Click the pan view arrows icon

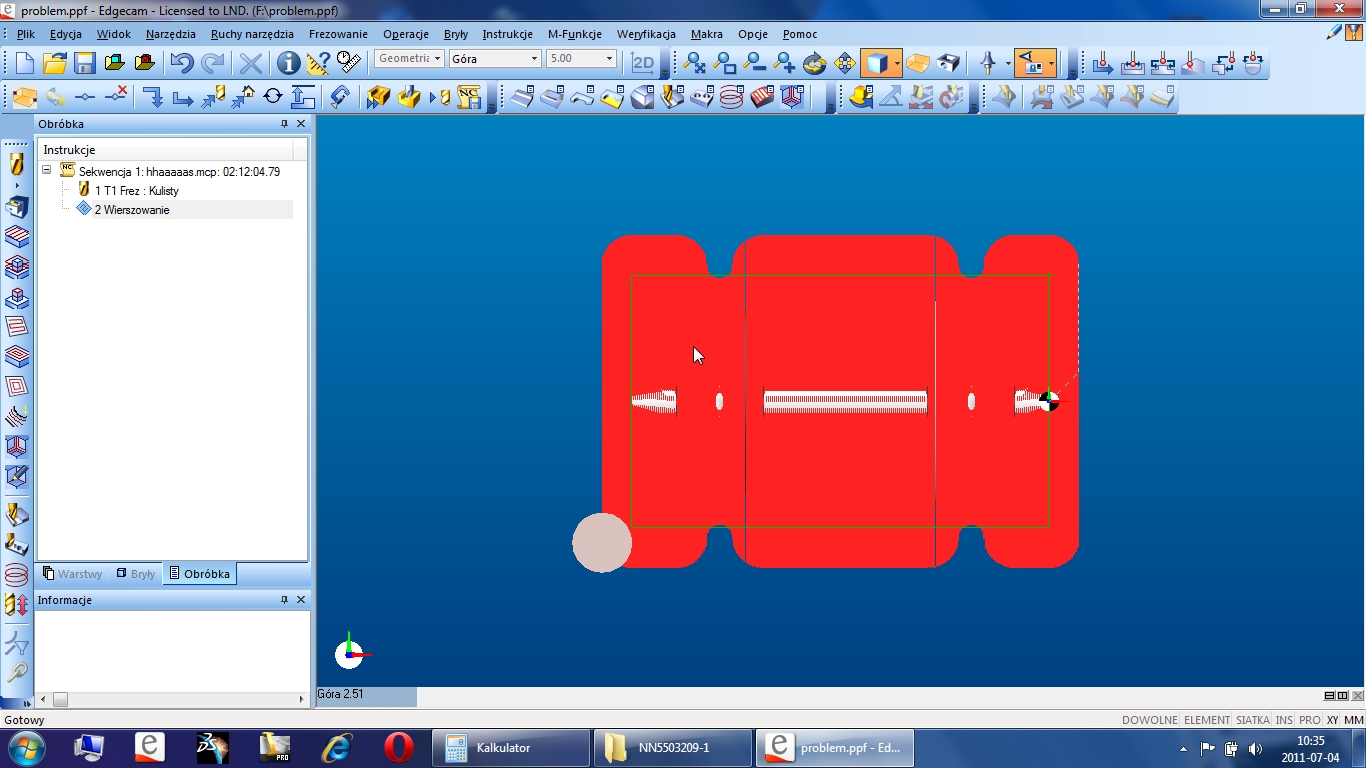click(844, 63)
